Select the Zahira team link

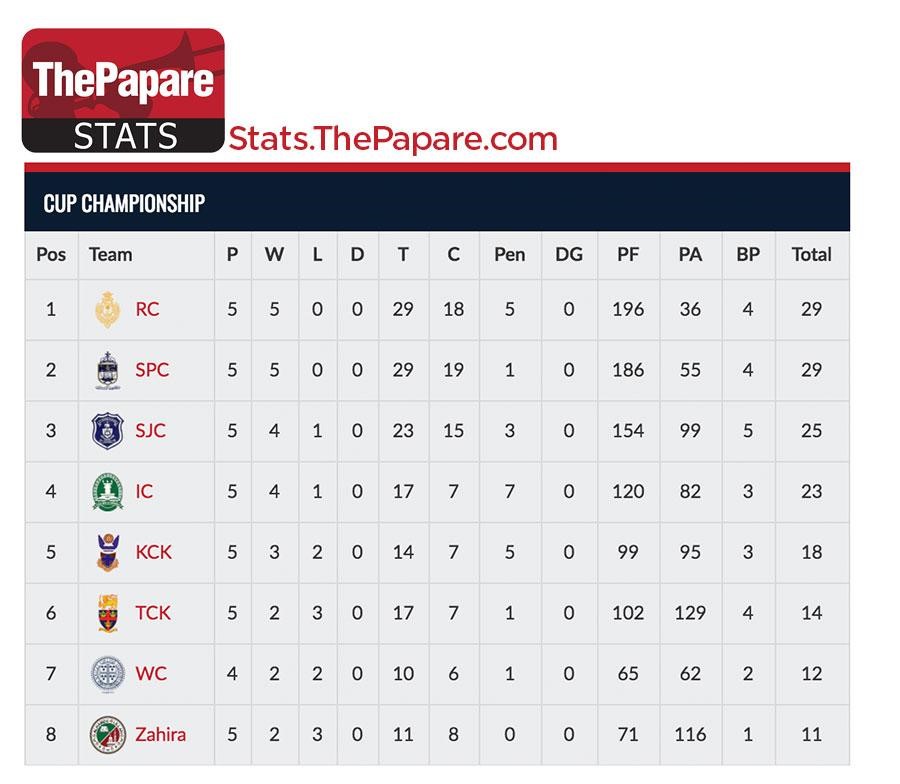tap(160, 735)
